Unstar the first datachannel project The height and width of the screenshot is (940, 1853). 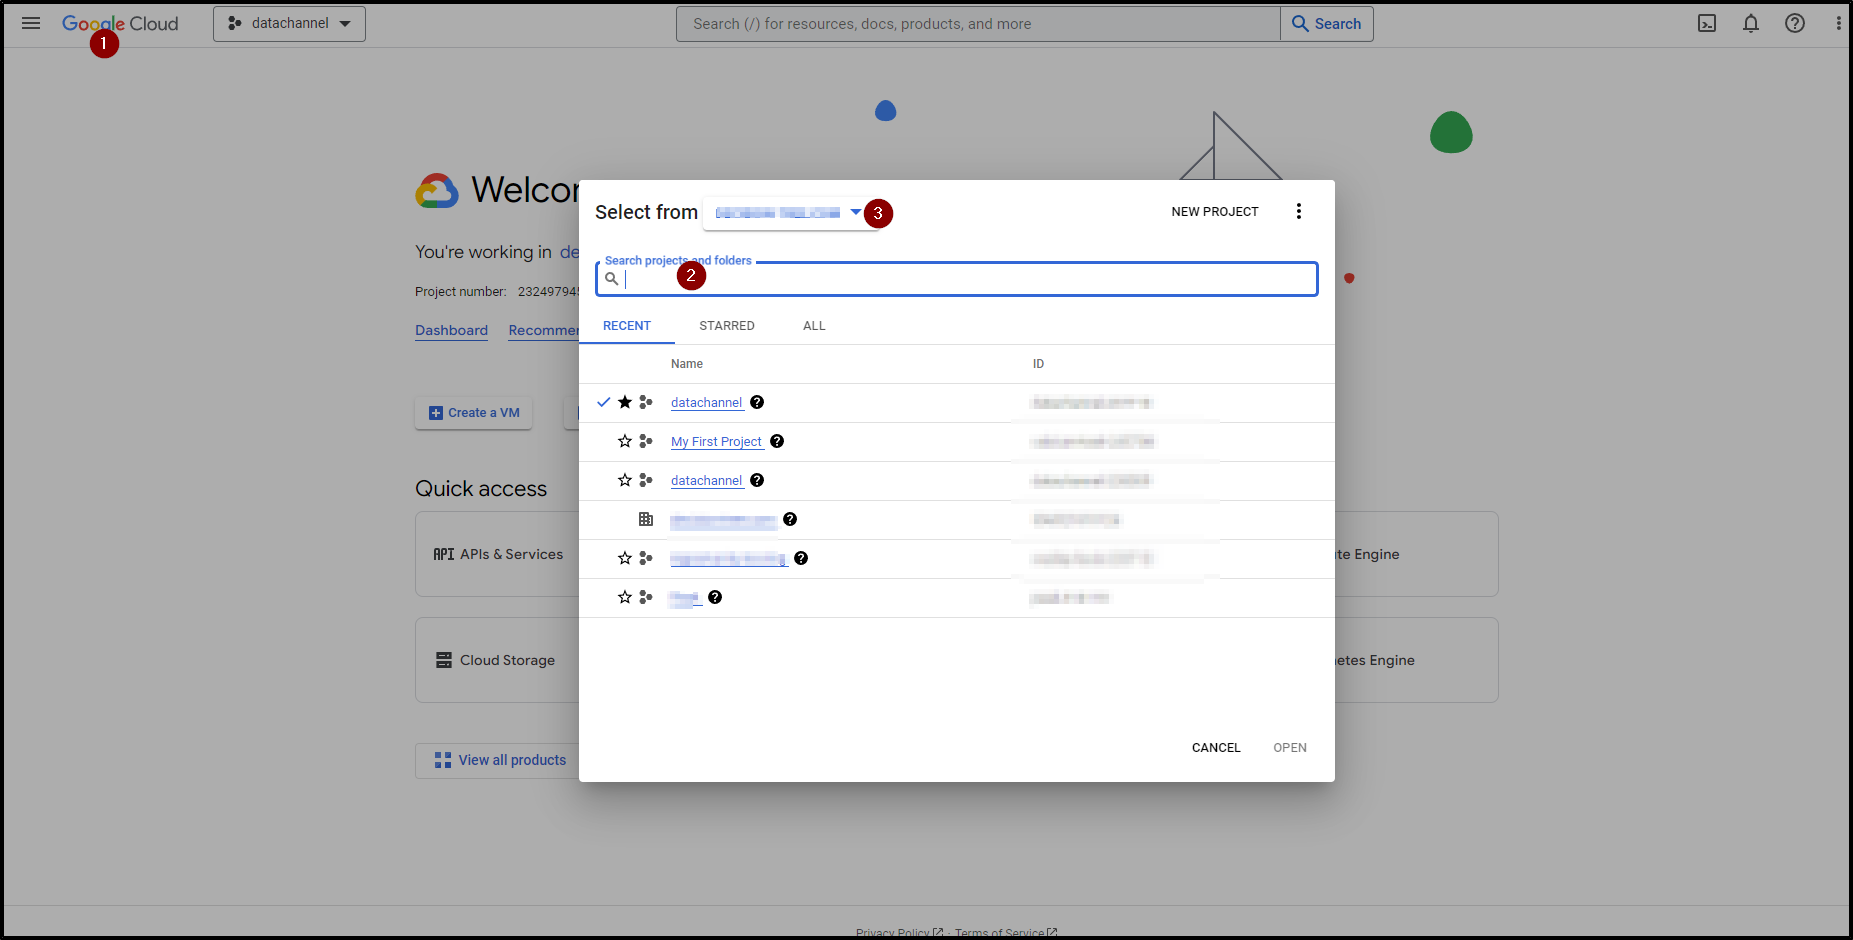pos(625,402)
